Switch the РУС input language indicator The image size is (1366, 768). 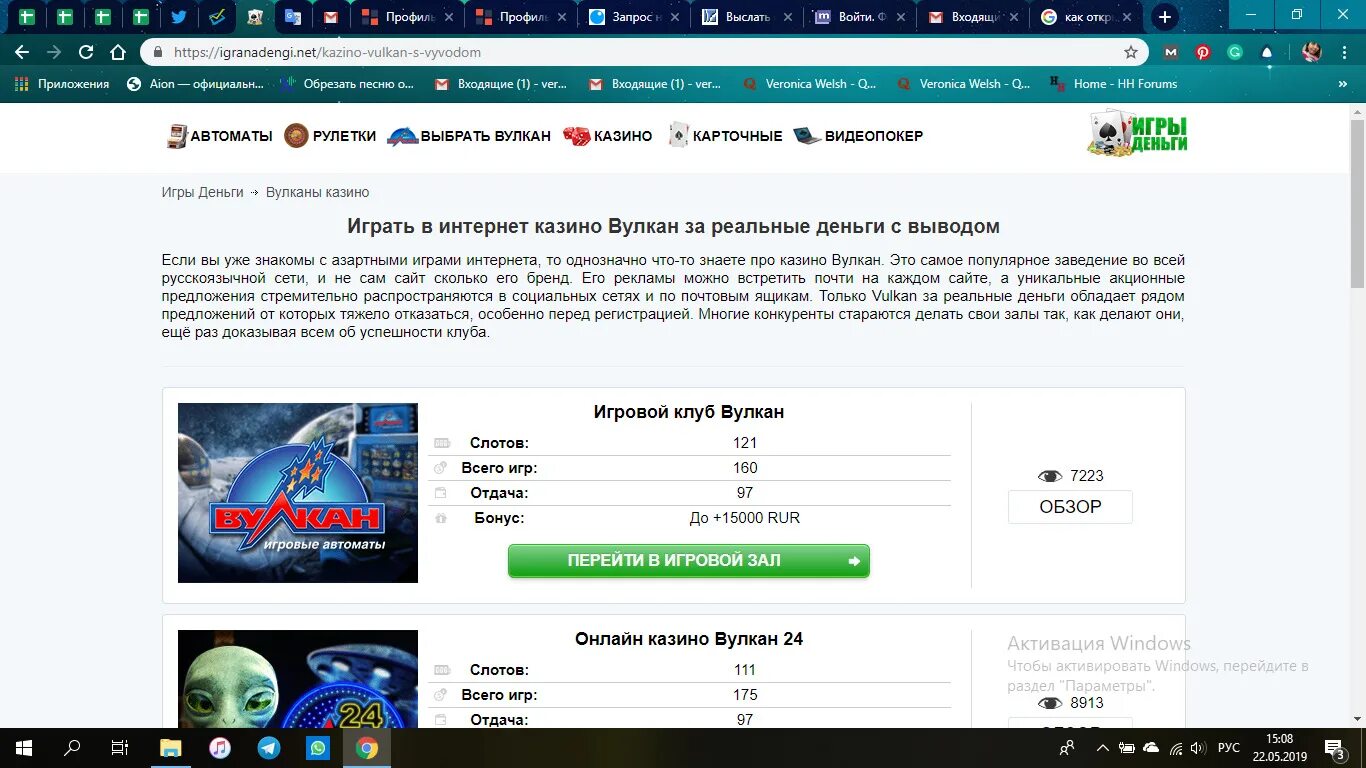pos(1229,748)
